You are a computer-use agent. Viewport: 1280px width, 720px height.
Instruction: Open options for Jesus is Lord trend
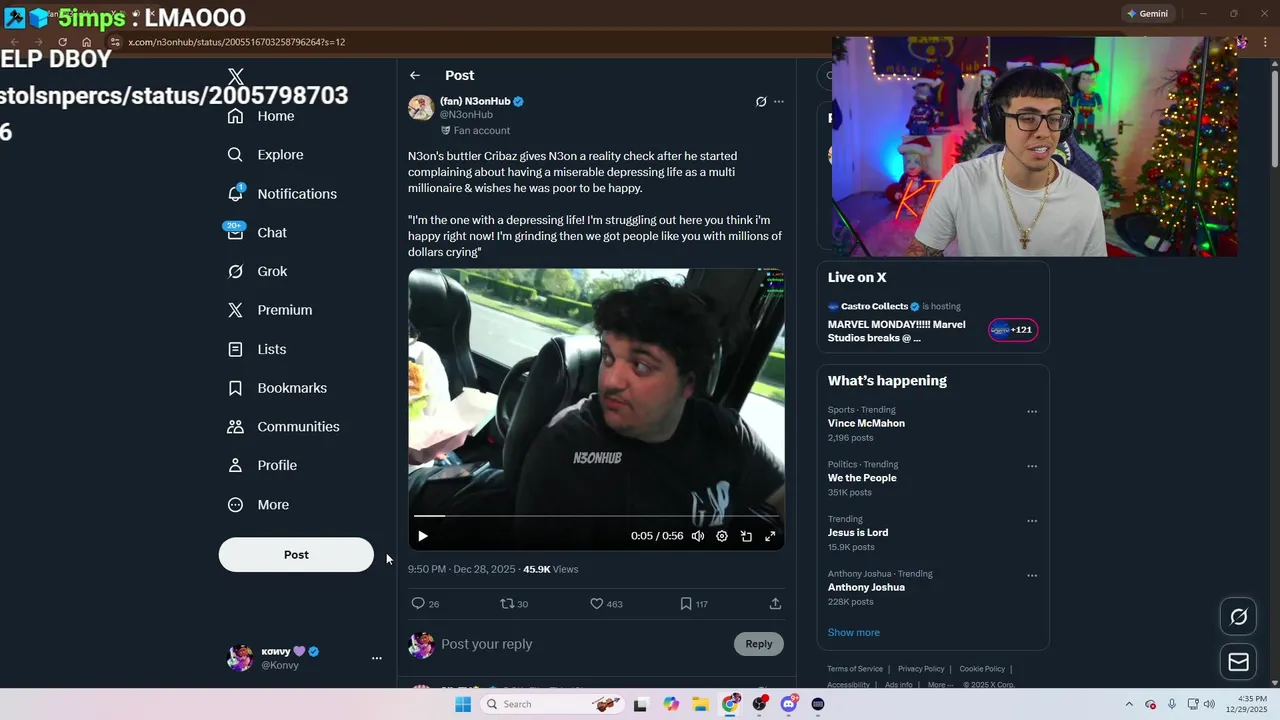point(1032,521)
